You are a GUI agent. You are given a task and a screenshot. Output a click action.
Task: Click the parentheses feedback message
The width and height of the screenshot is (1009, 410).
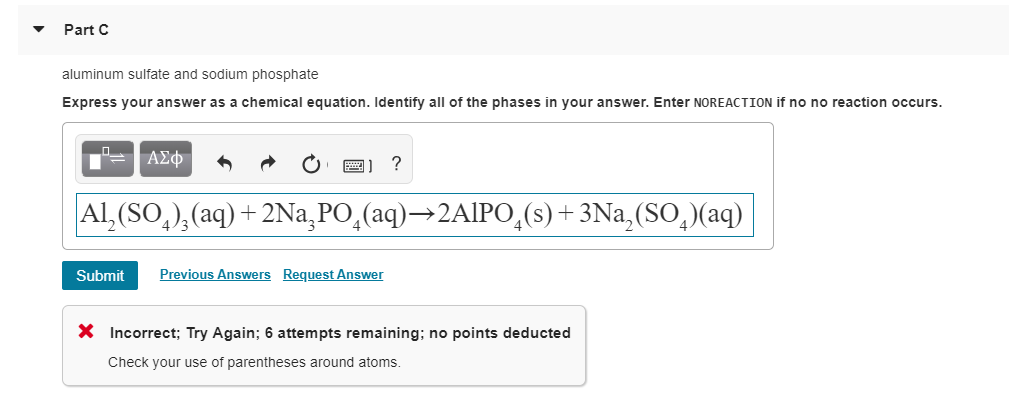click(254, 362)
